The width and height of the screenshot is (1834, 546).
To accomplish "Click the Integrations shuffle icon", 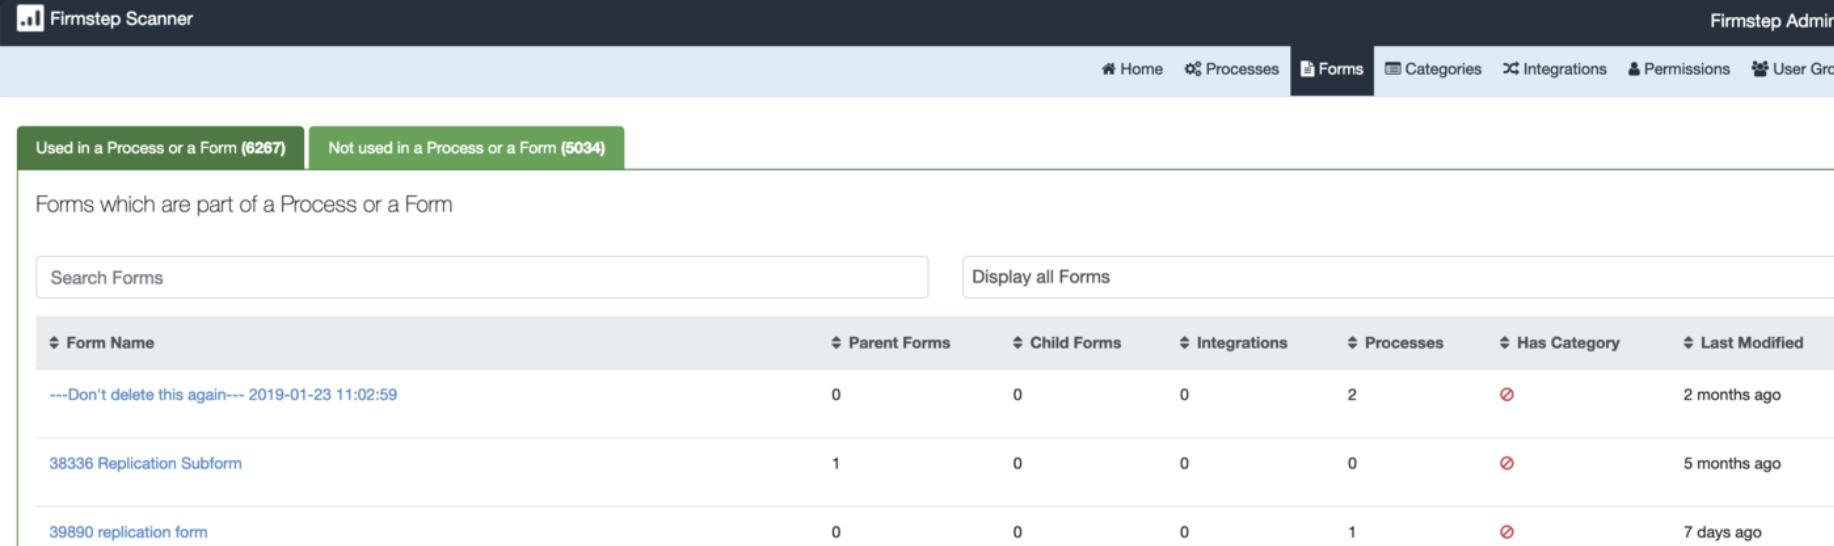I will pos(1510,69).
